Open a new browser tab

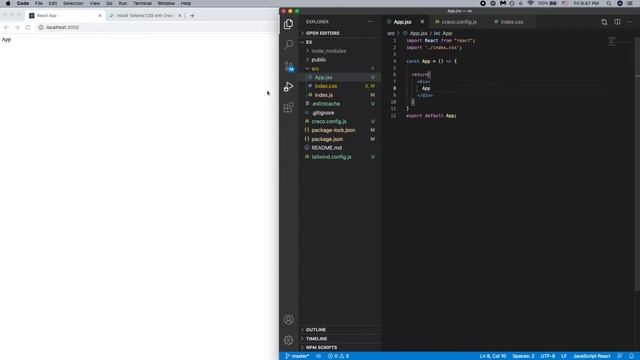(192, 16)
